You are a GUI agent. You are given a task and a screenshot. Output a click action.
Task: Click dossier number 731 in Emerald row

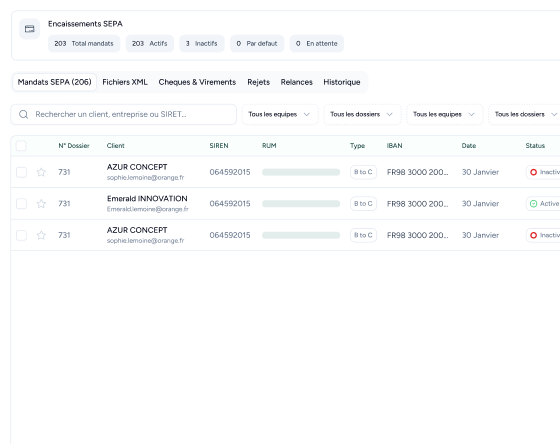(64, 204)
